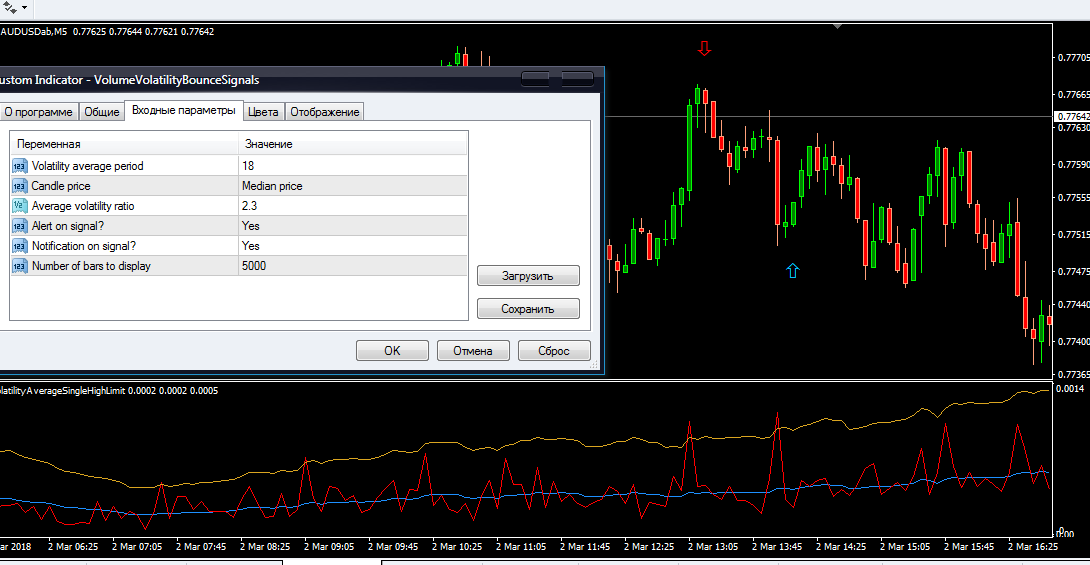1090x565 pixels.
Task: Click the 'Сброс' reset button
Action: (x=554, y=351)
